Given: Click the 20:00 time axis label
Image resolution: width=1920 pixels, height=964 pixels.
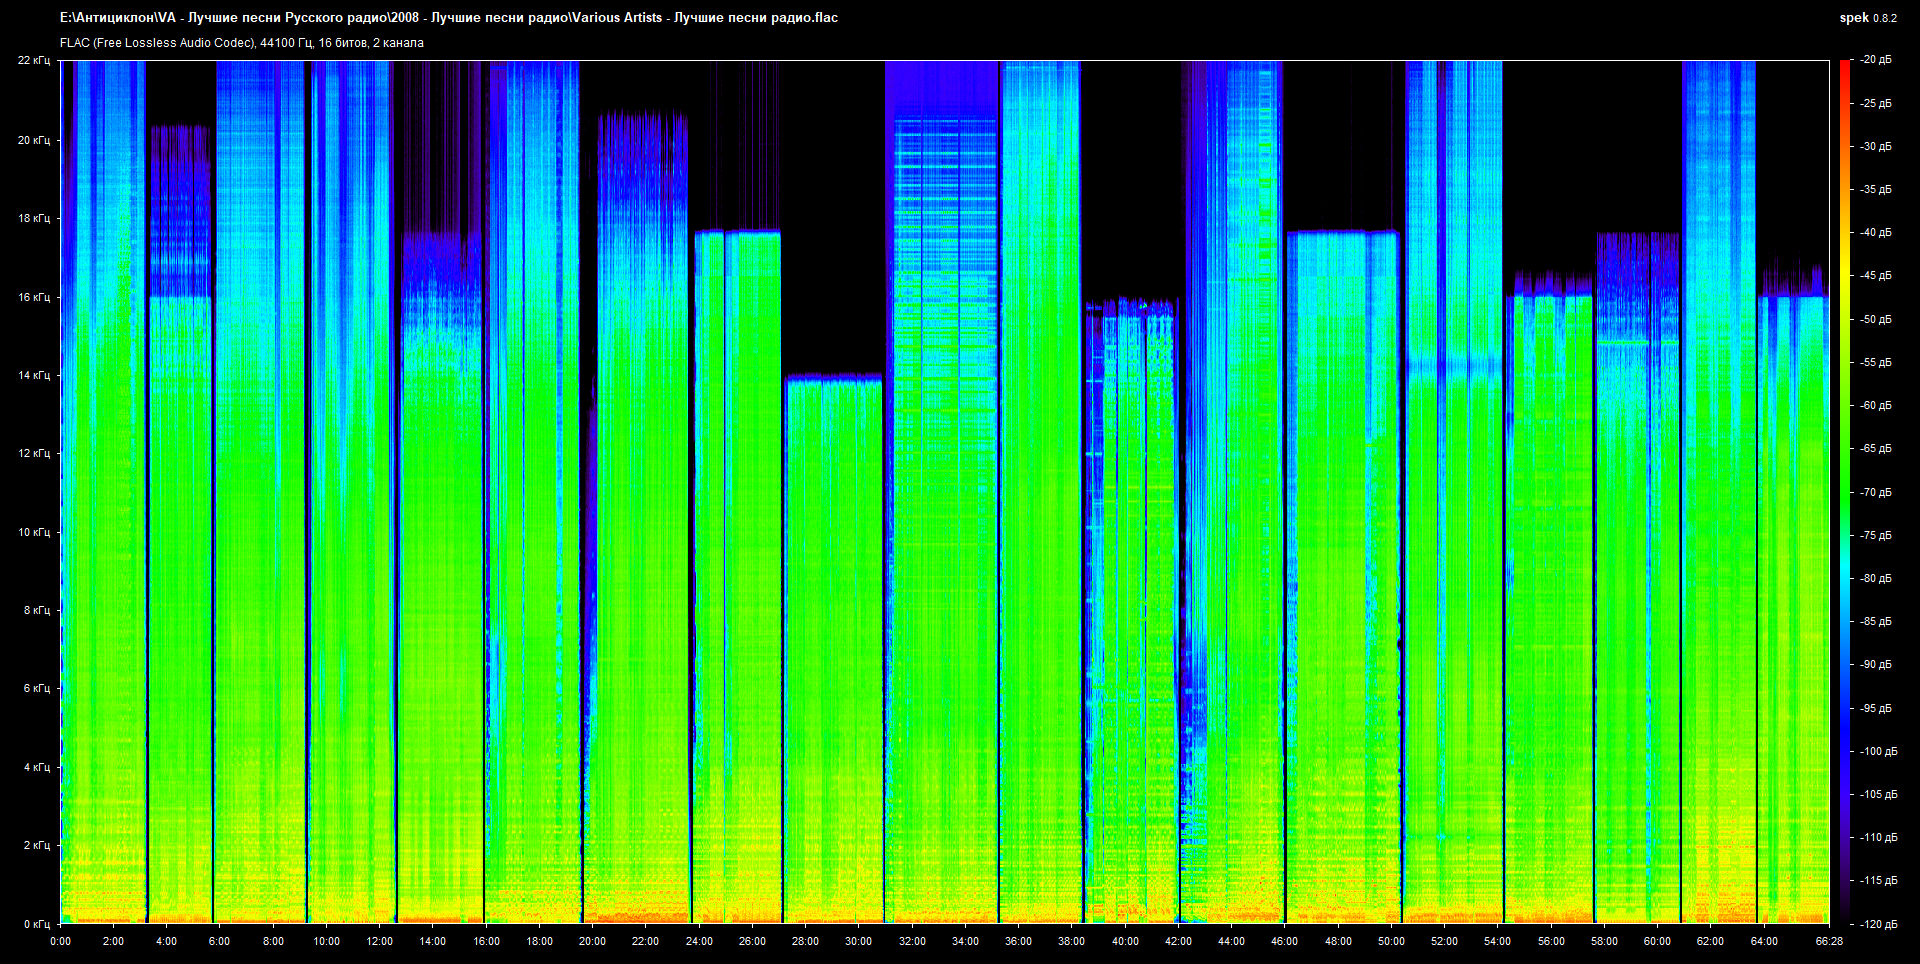Looking at the screenshot, I should coord(592,941).
